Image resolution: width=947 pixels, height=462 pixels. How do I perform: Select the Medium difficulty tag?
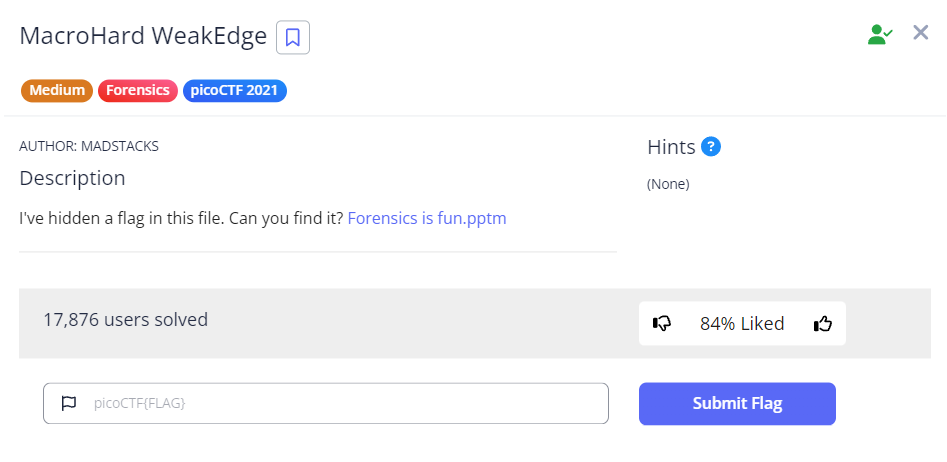(57, 91)
